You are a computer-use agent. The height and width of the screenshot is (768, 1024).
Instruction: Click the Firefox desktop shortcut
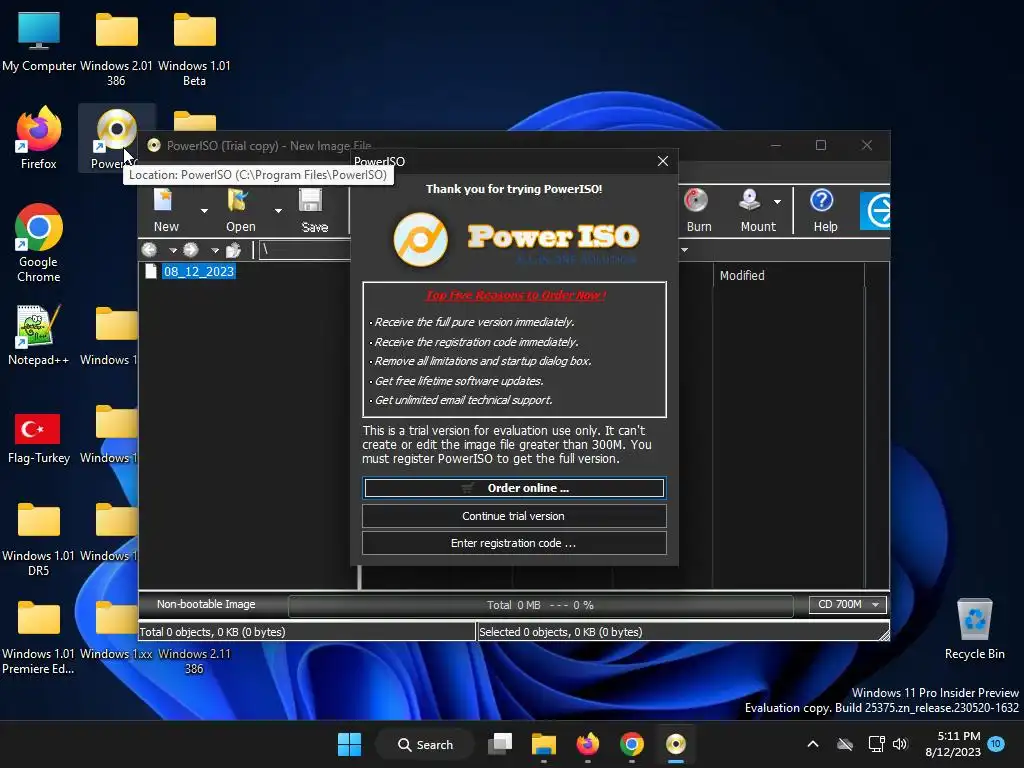coord(39,138)
